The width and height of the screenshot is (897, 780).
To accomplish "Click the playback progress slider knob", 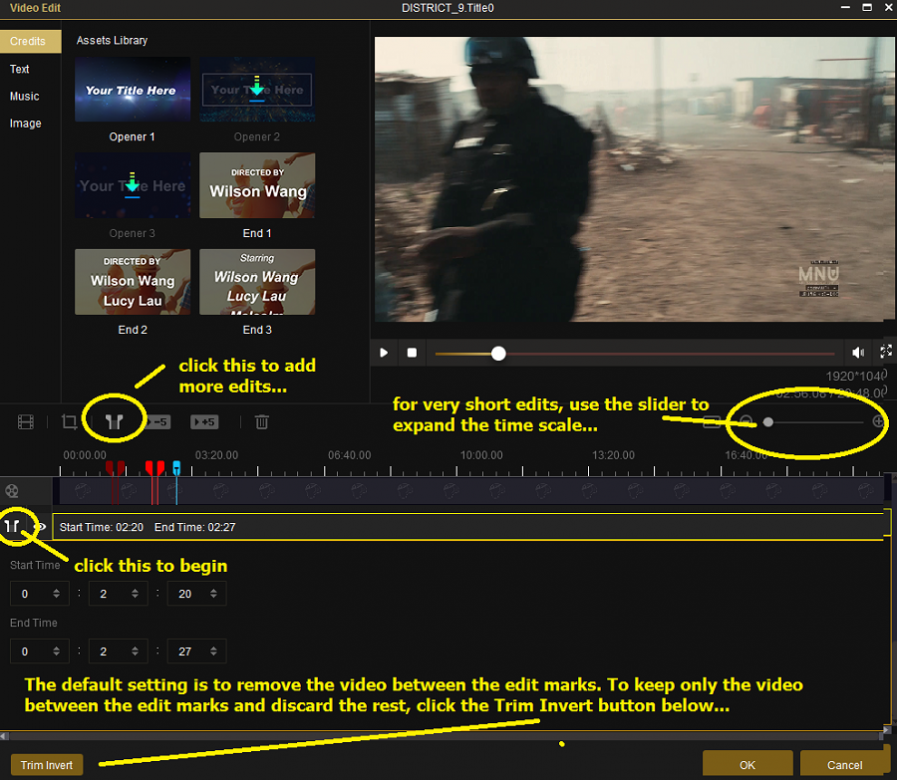I will click(498, 354).
